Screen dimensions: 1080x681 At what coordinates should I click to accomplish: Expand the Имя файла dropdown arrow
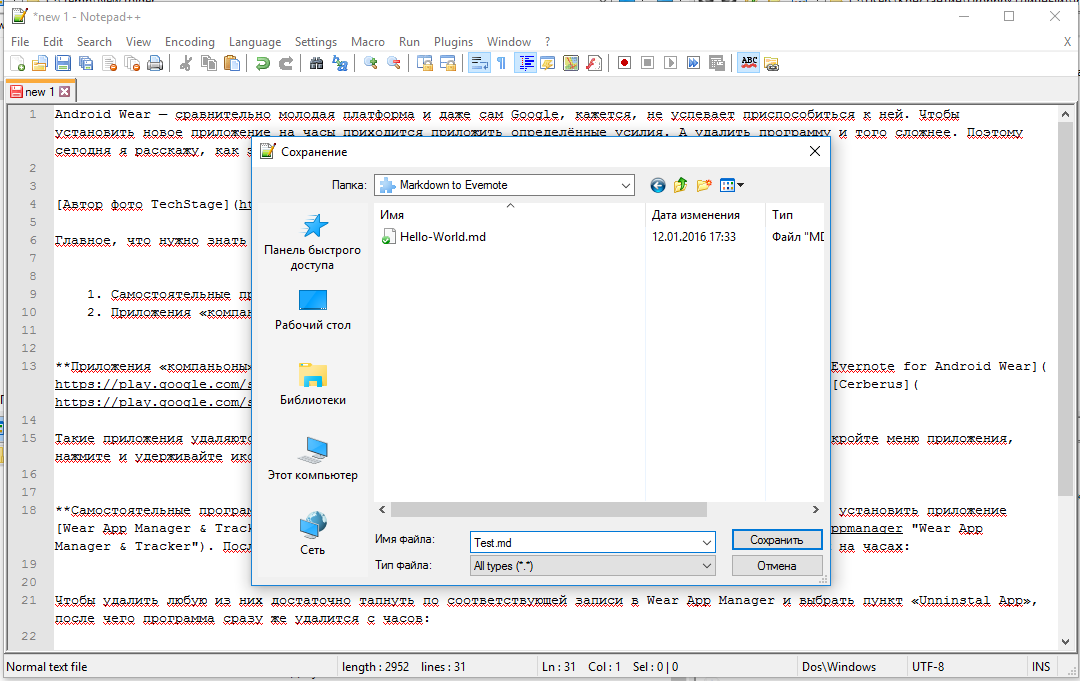click(707, 543)
